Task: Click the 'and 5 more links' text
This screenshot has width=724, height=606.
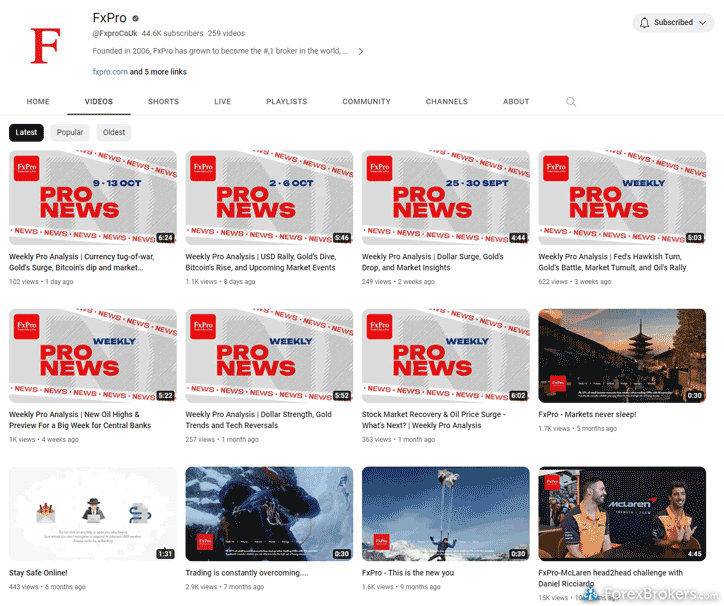Action: point(158,72)
